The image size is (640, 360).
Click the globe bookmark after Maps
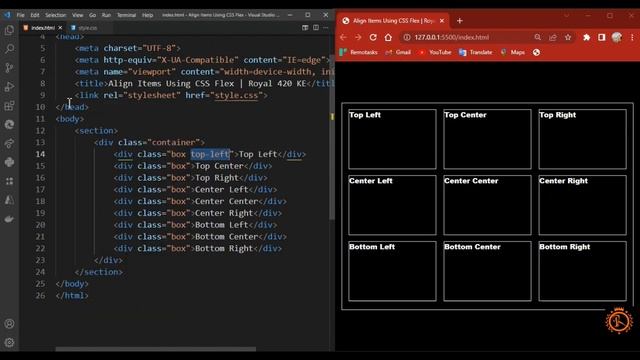click(536, 52)
